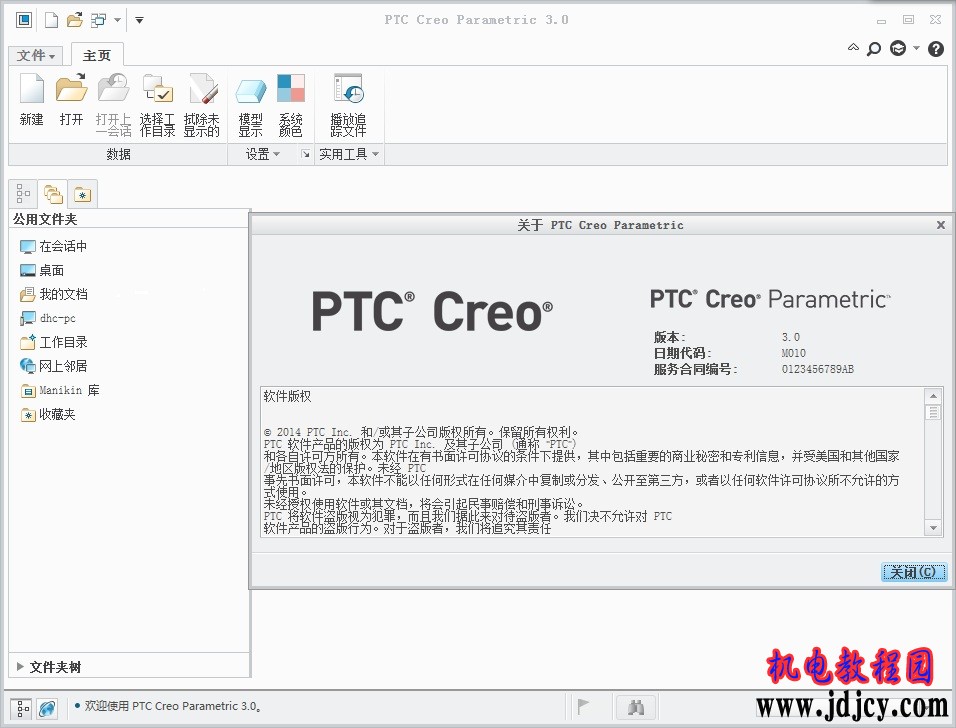The width and height of the screenshot is (956, 728).
Task: Select the Manikin 库 library entry
Action: tap(60, 390)
